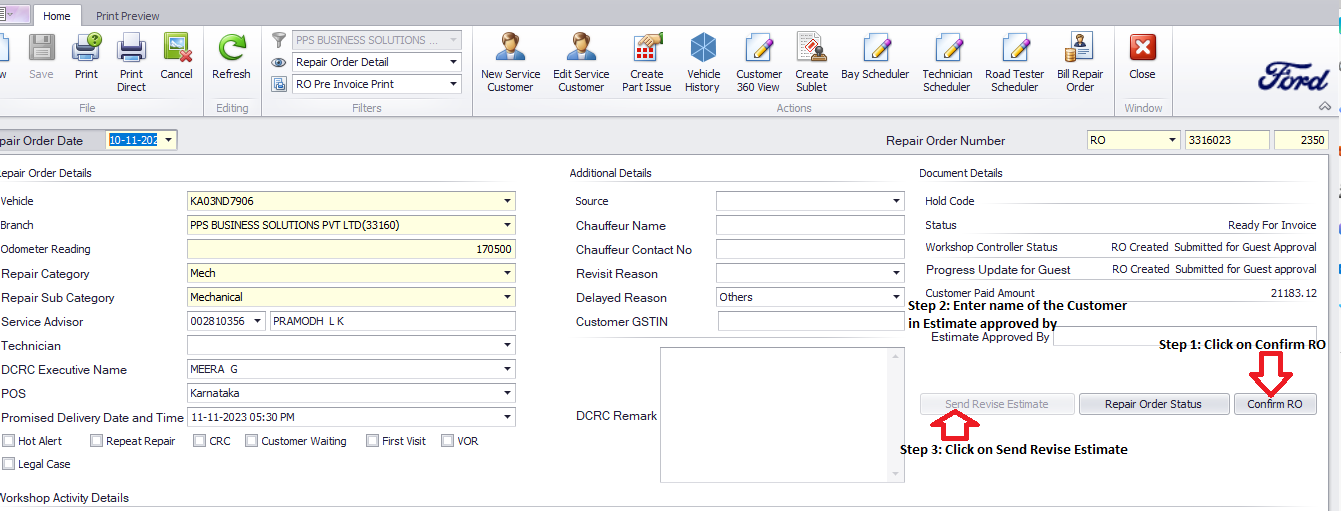Open the Vehicle KA03ND7906 dropdown
The height and width of the screenshot is (511, 1341).
(x=508, y=201)
